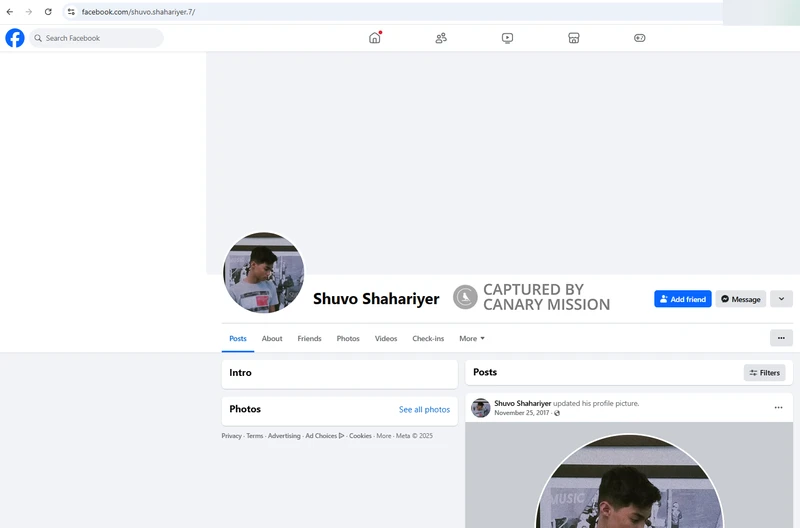Select the Posts tab
Image resolution: width=800 pixels, height=528 pixels.
pyautogui.click(x=238, y=338)
